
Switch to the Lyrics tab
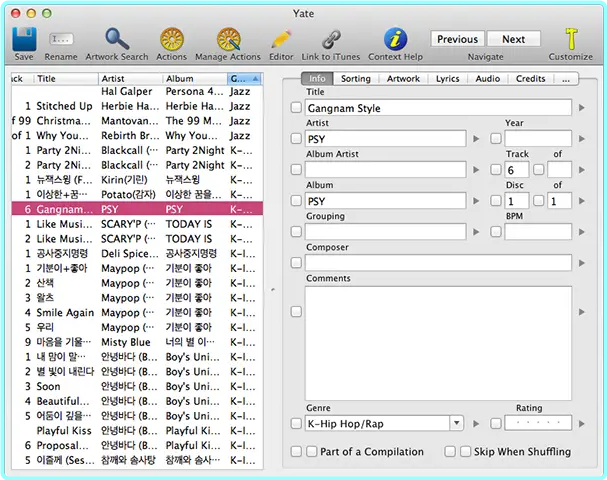pos(448,79)
